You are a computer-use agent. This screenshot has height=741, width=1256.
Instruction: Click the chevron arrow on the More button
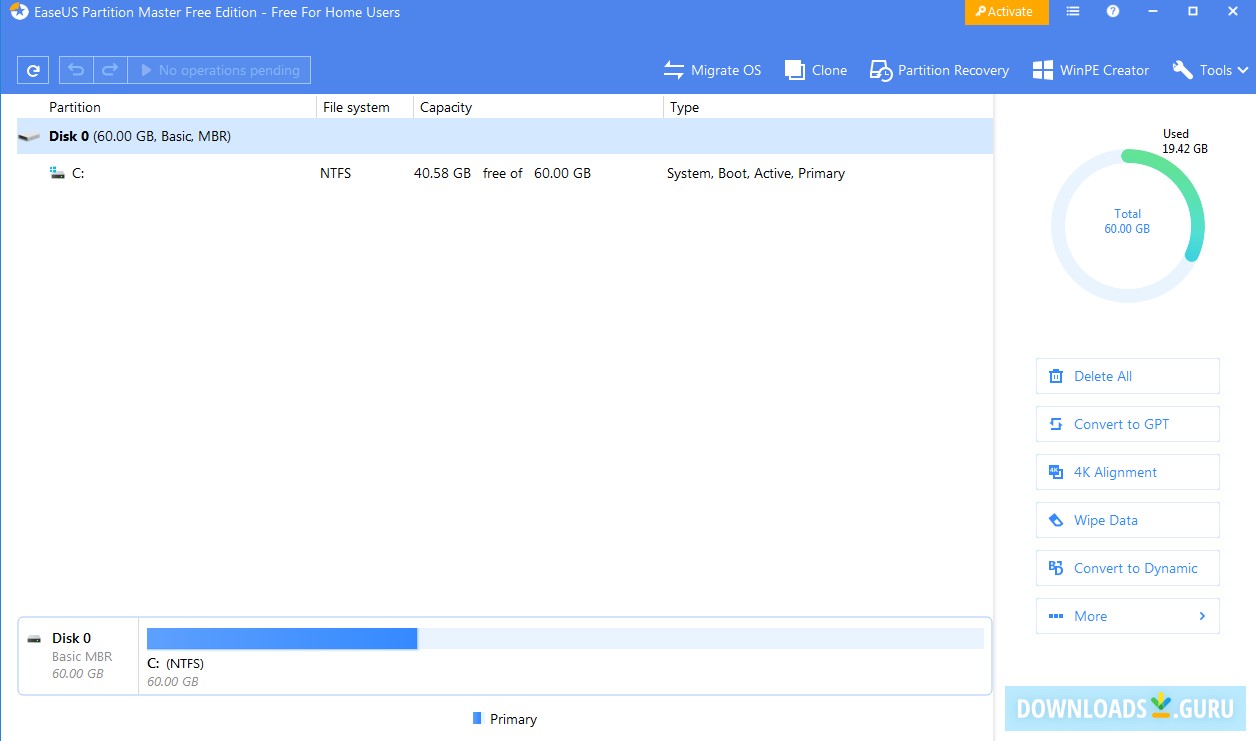(1202, 616)
